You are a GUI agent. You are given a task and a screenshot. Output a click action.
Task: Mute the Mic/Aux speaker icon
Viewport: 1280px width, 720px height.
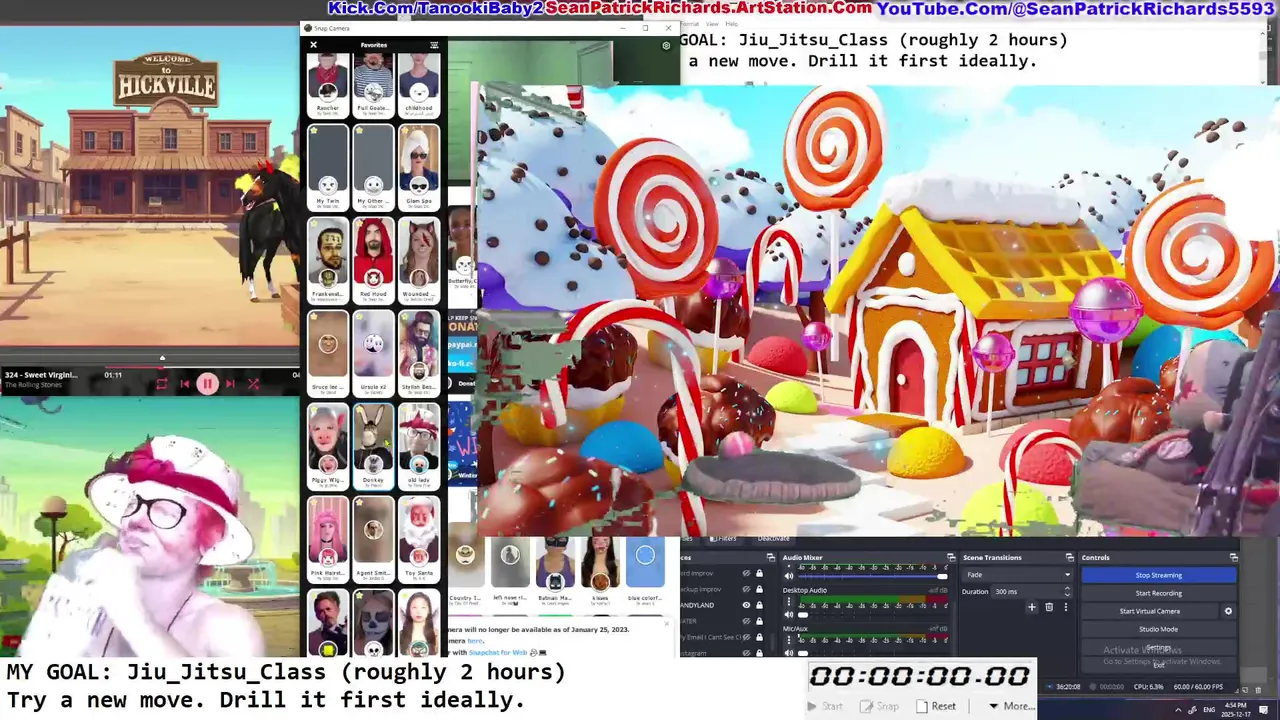789,653
